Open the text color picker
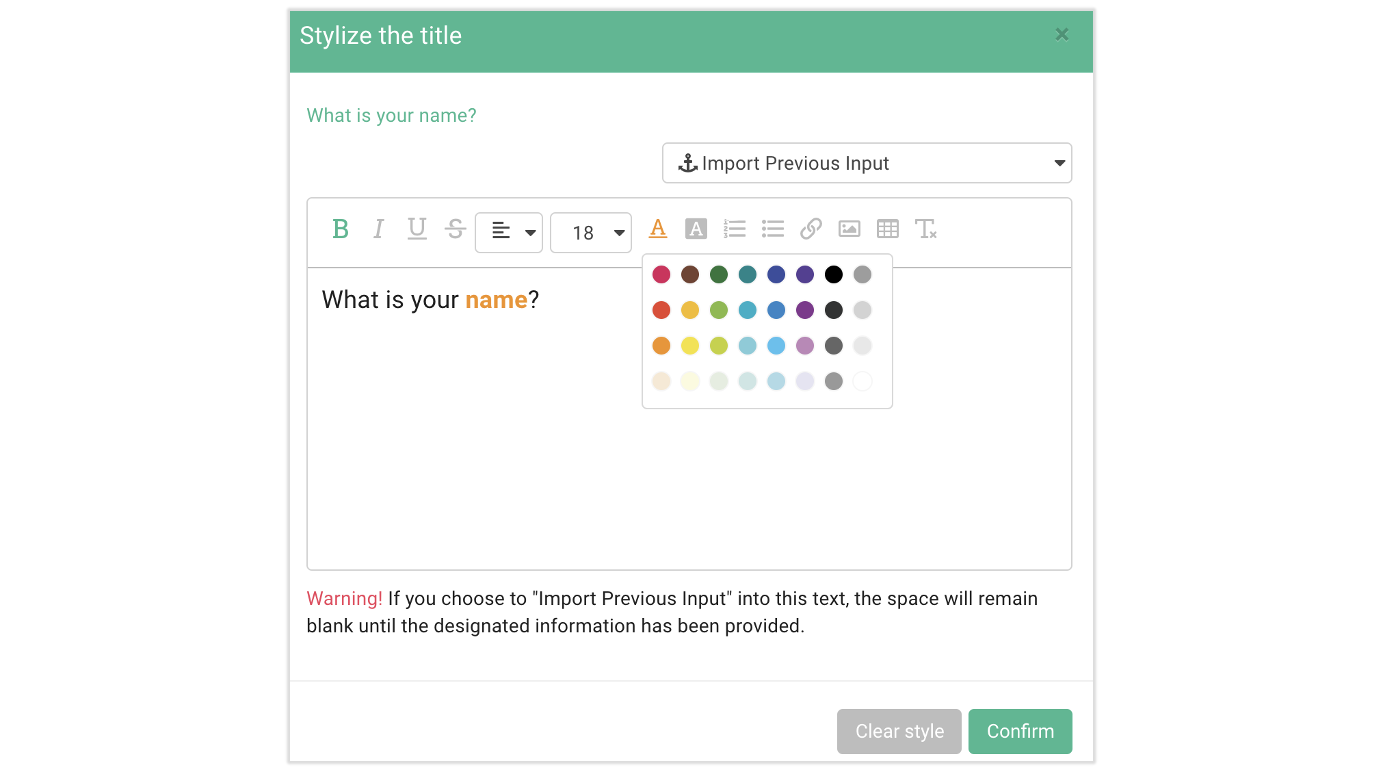The height and width of the screenshot is (774, 1380). [657, 229]
